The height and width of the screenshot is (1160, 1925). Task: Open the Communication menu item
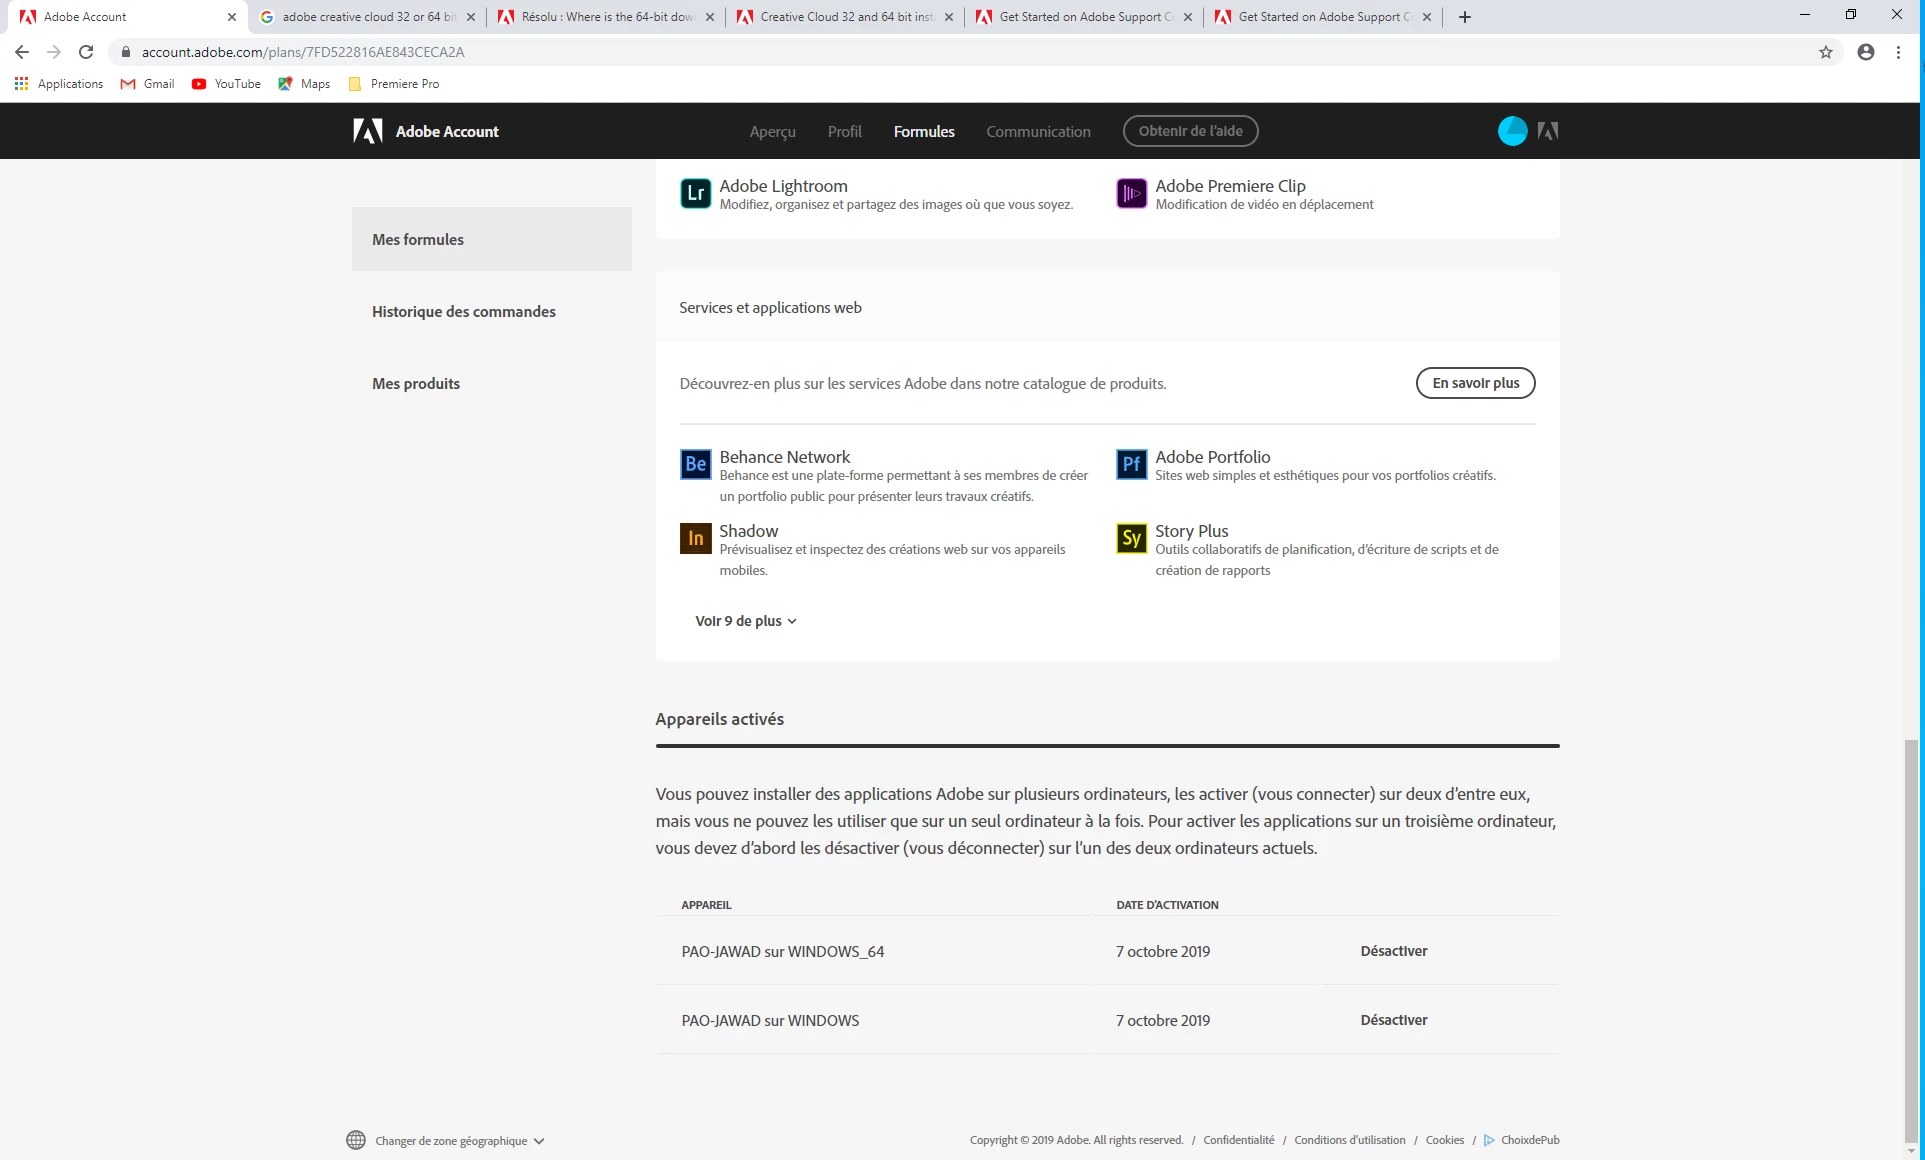(1038, 132)
